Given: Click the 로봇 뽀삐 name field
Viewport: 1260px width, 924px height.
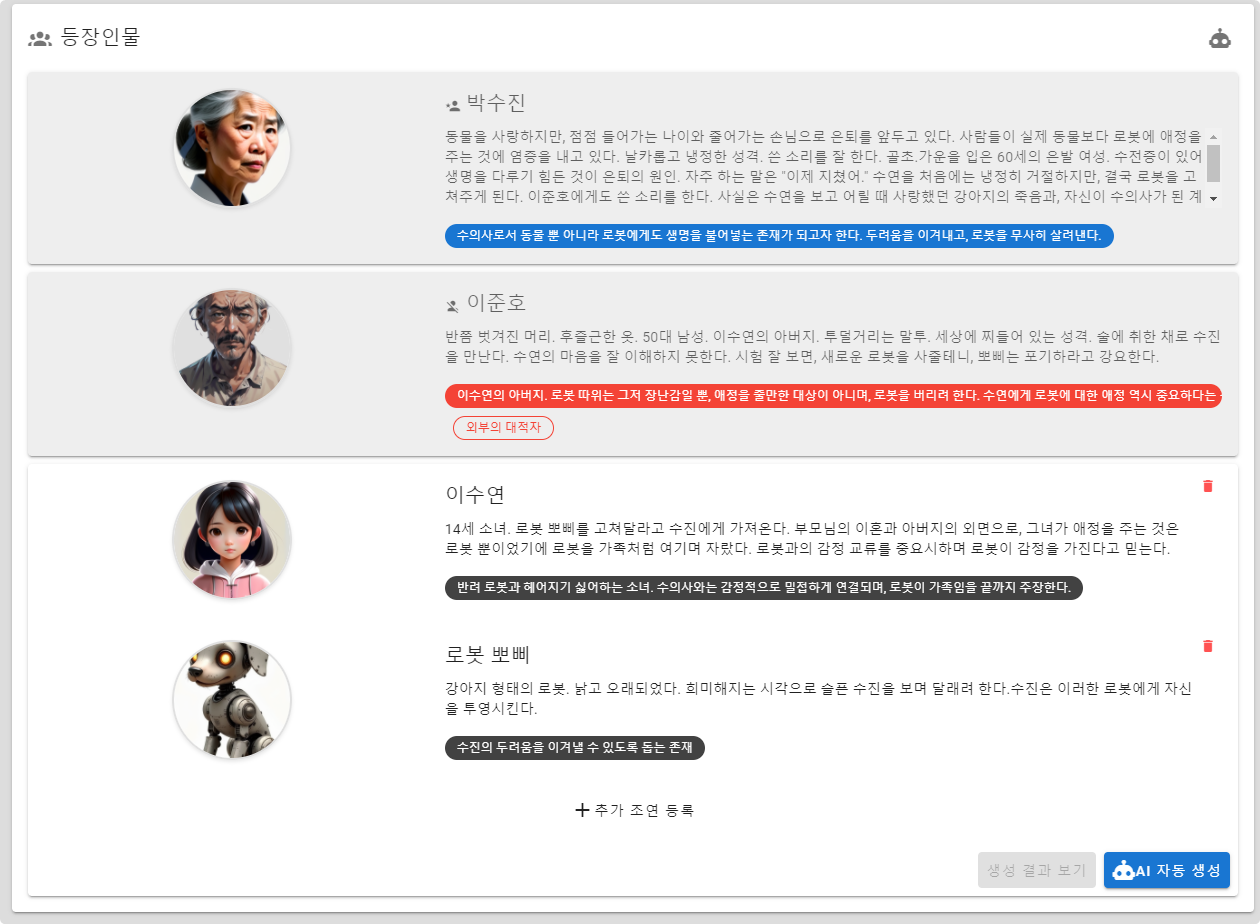Looking at the screenshot, I should click(x=487, y=654).
